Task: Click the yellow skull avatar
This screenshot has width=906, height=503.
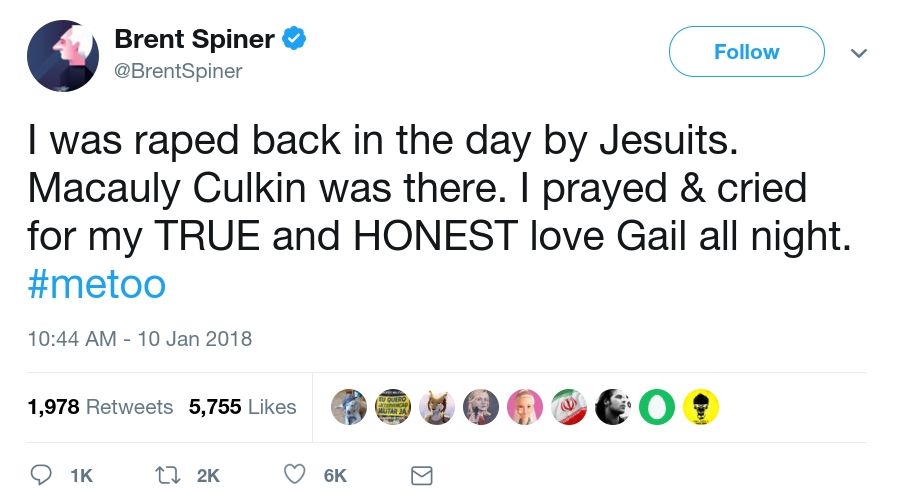Action: 700,407
